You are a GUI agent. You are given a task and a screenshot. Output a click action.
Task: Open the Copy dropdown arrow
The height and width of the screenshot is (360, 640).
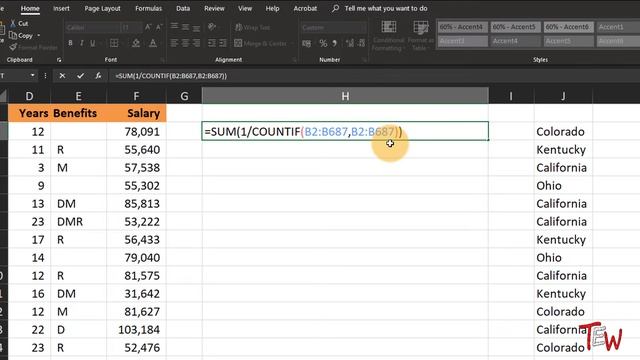[x=39, y=36]
